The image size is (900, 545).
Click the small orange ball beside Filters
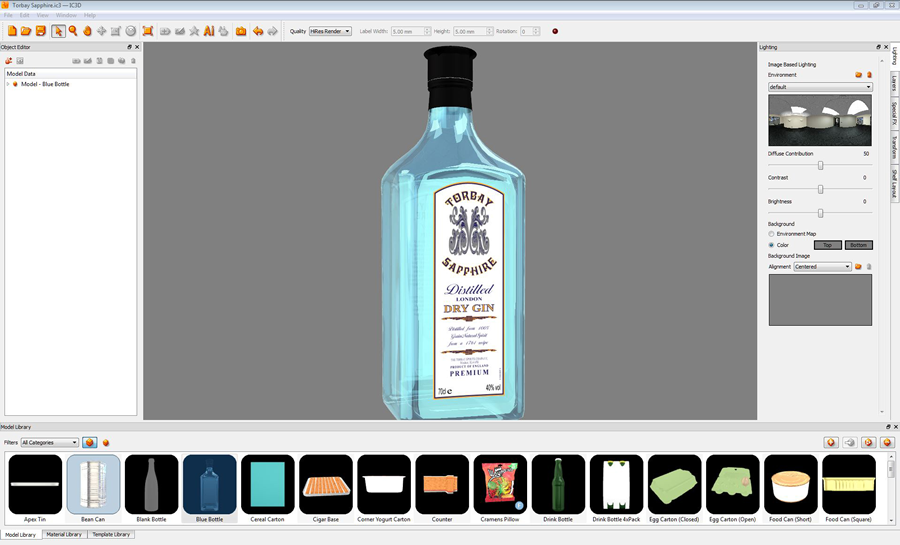pyautogui.click(x=106, y=443)
